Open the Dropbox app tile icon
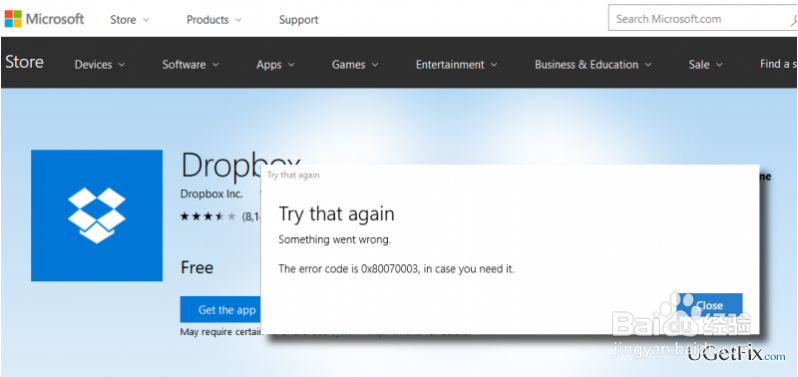The height and width of the screenshot is (377, 798). coord(97,215)
